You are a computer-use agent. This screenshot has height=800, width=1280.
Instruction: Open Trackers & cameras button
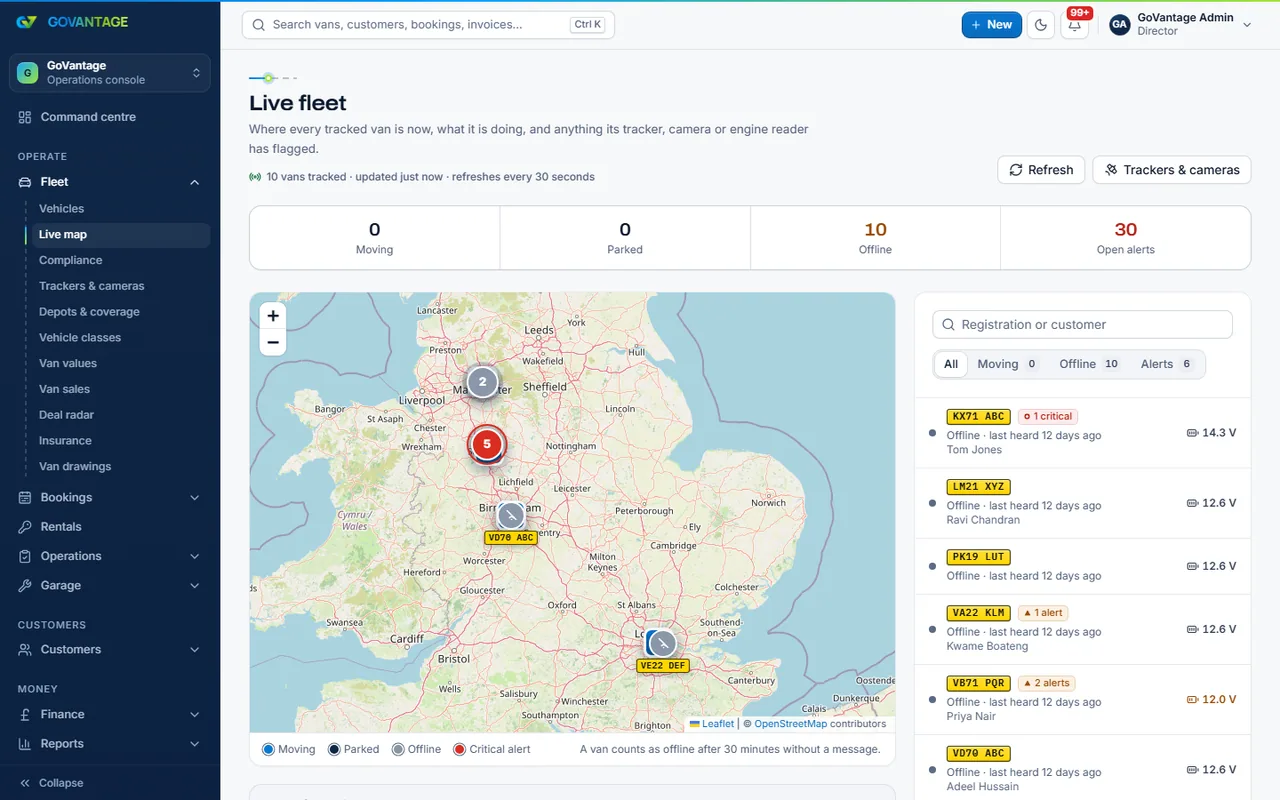click(1172, 170)
